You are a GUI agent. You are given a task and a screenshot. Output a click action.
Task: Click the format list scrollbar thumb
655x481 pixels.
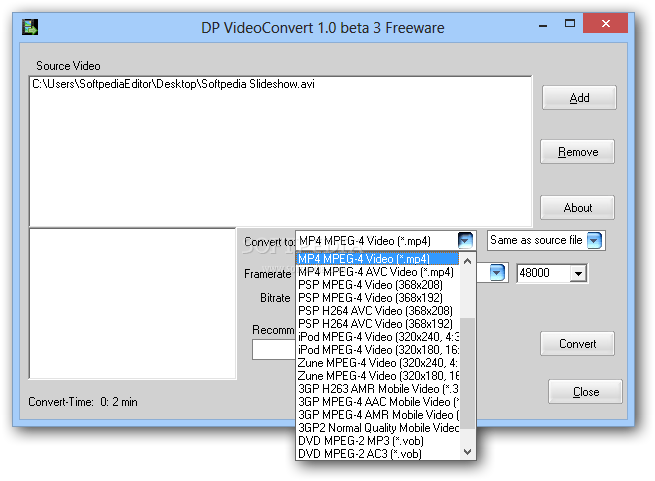click(467, 373)
